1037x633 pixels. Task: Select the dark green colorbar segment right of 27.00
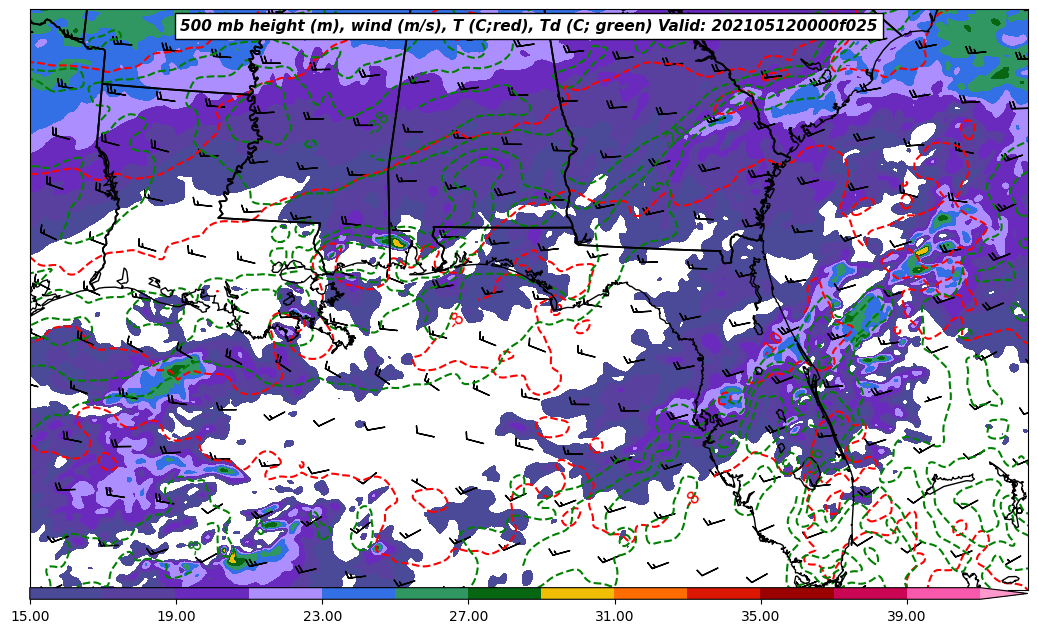click(505, 593)
